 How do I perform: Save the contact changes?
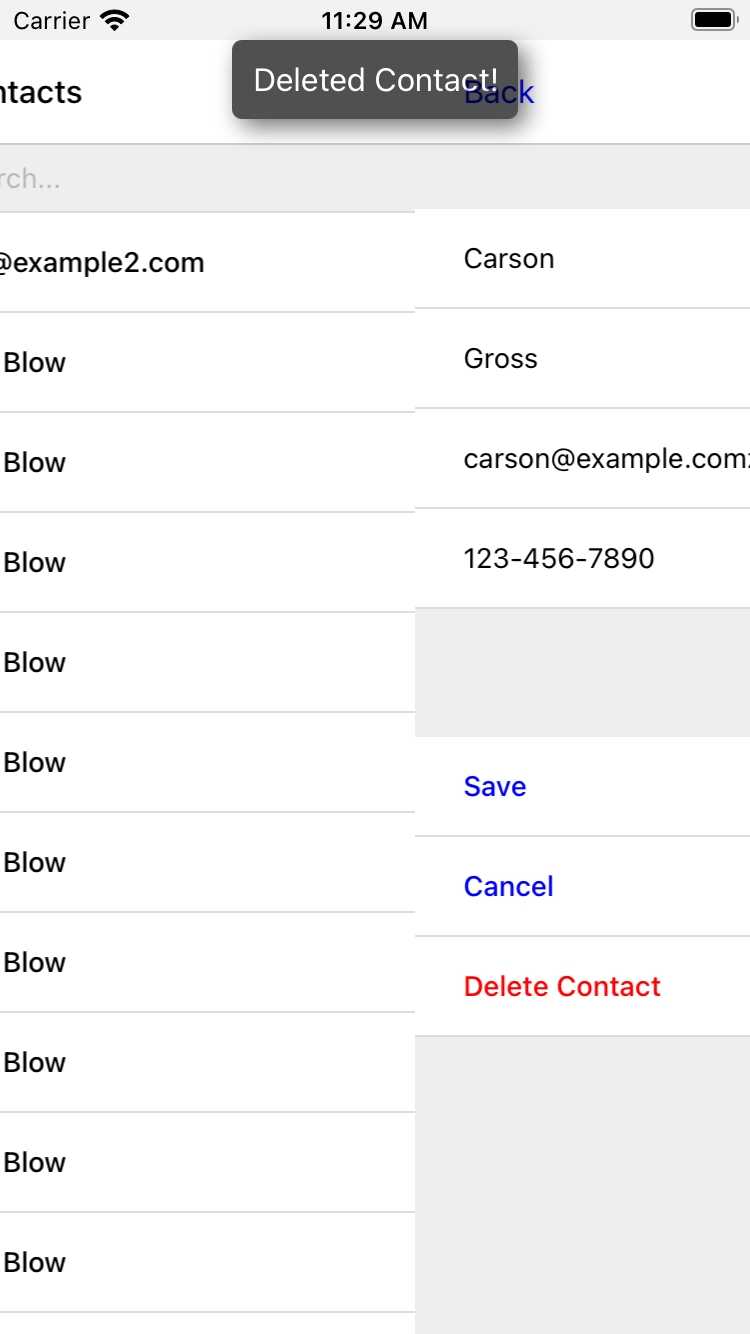(495, 787)
